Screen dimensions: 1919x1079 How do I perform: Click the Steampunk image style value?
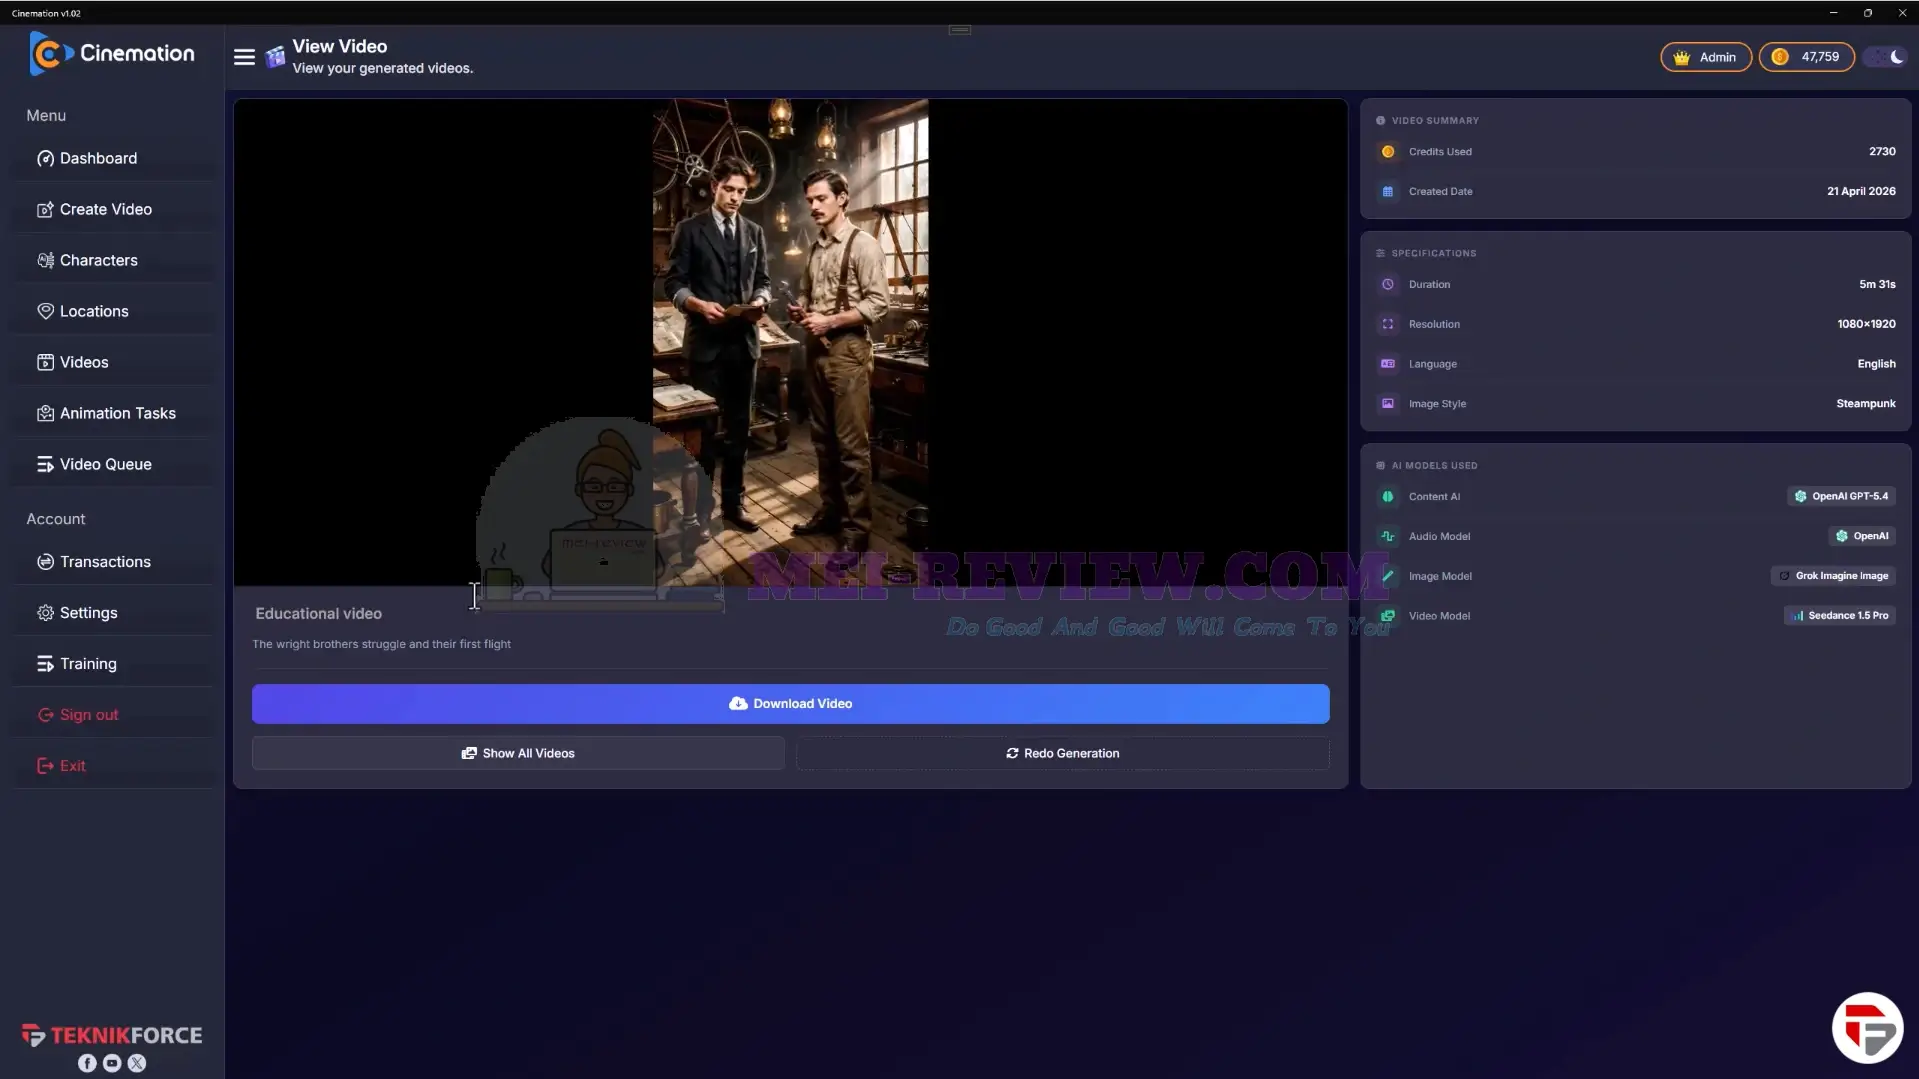[1866, 404]
